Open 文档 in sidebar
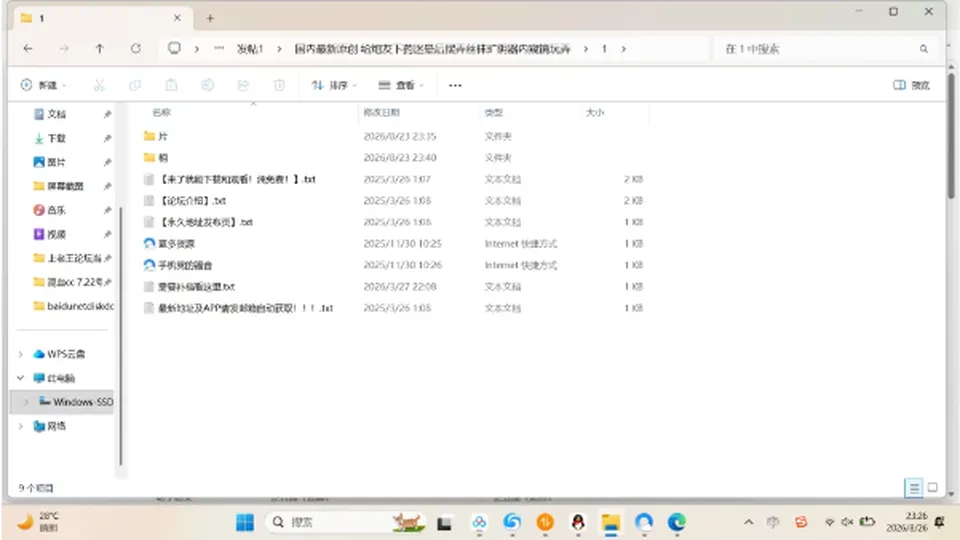 point(56,114)
